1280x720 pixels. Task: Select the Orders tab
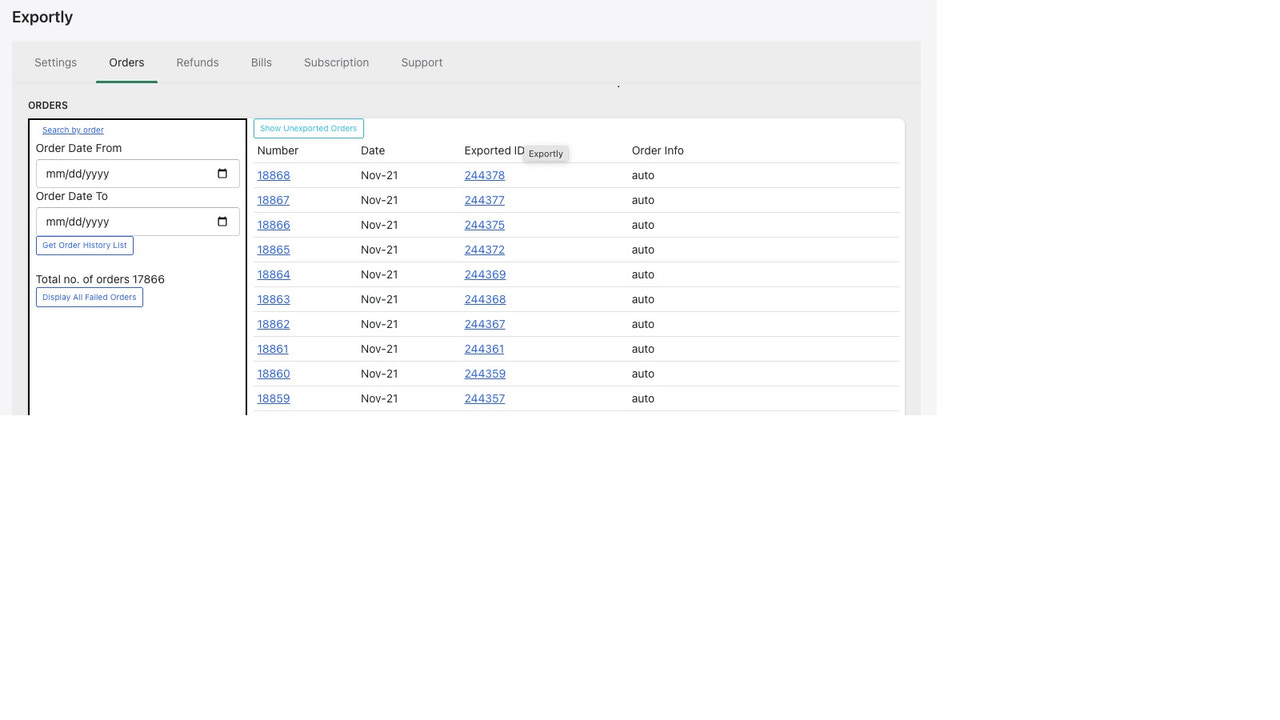126,62
